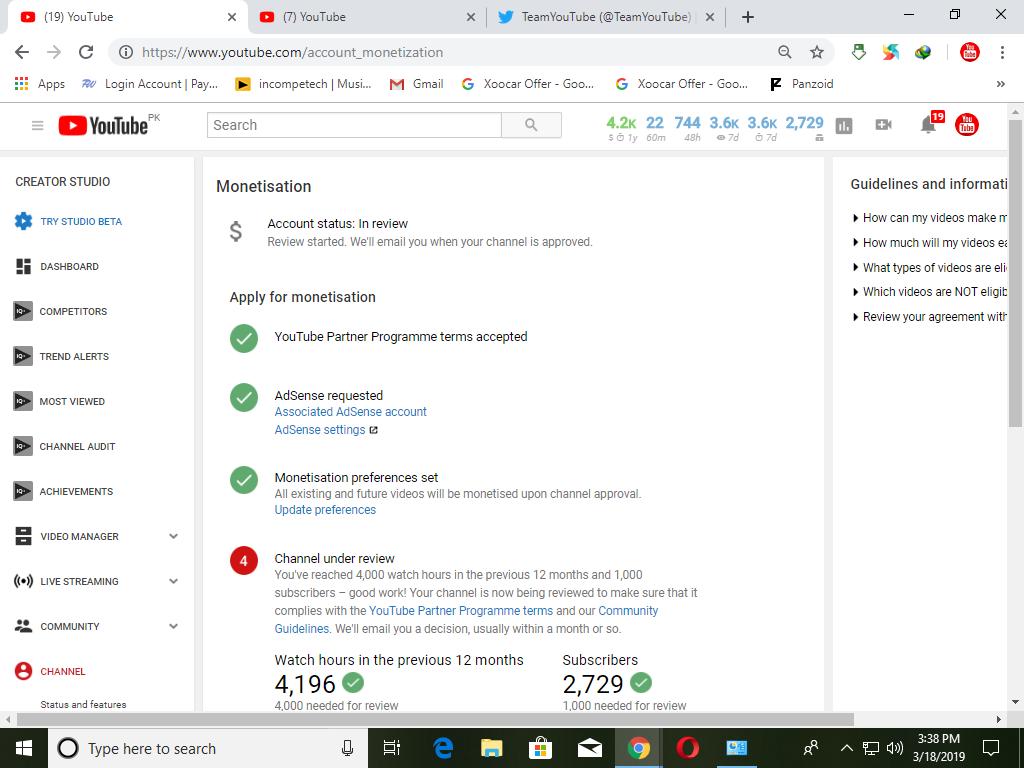
Task: Open YouTube Partner Programme terms link
Action: [x=460, y=611]
